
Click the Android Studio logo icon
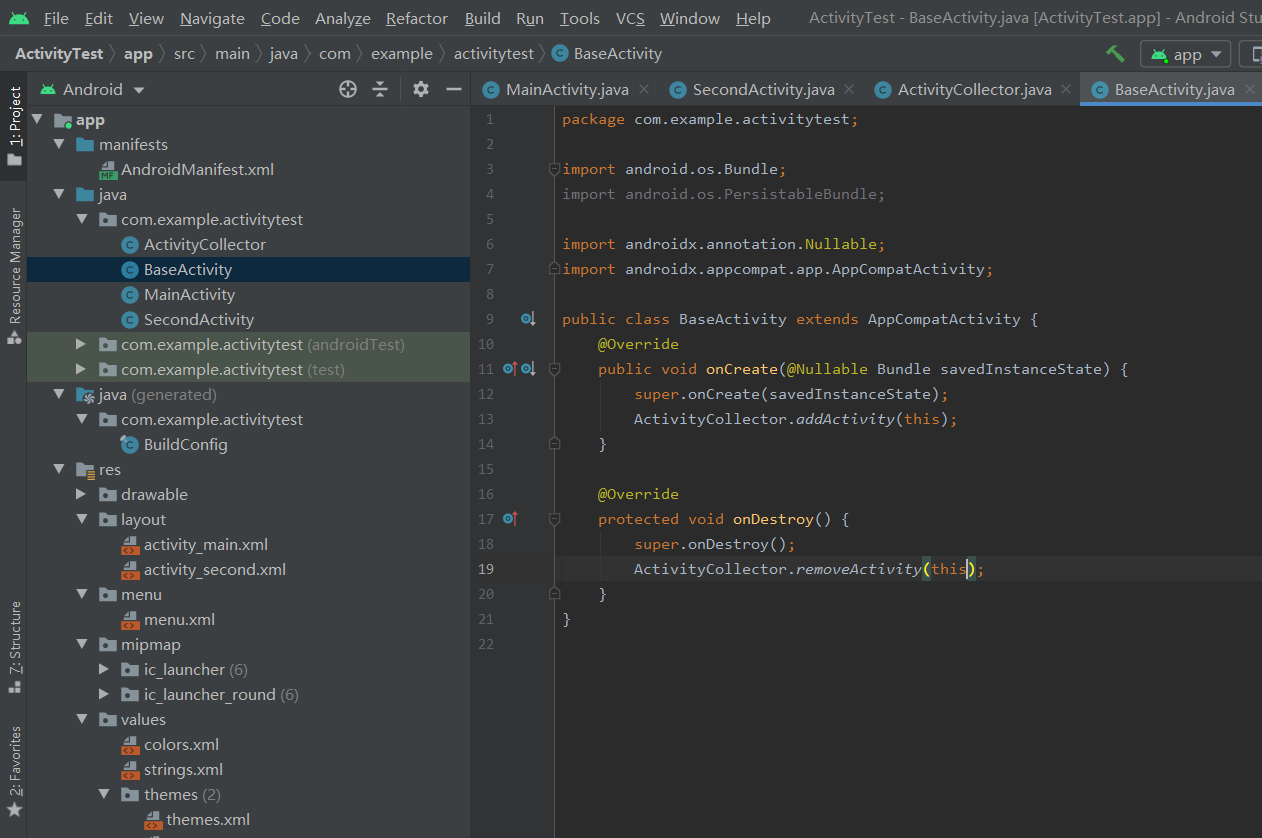[19, 18]
